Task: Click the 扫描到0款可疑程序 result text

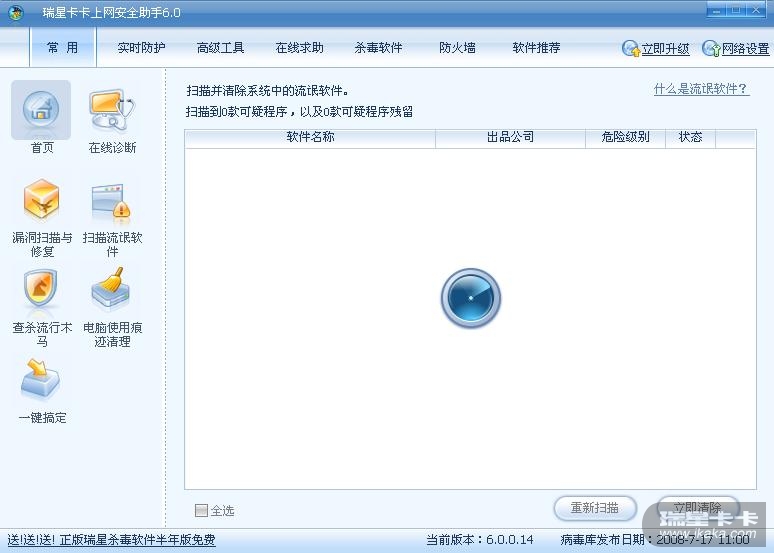Action: [299, 112]
